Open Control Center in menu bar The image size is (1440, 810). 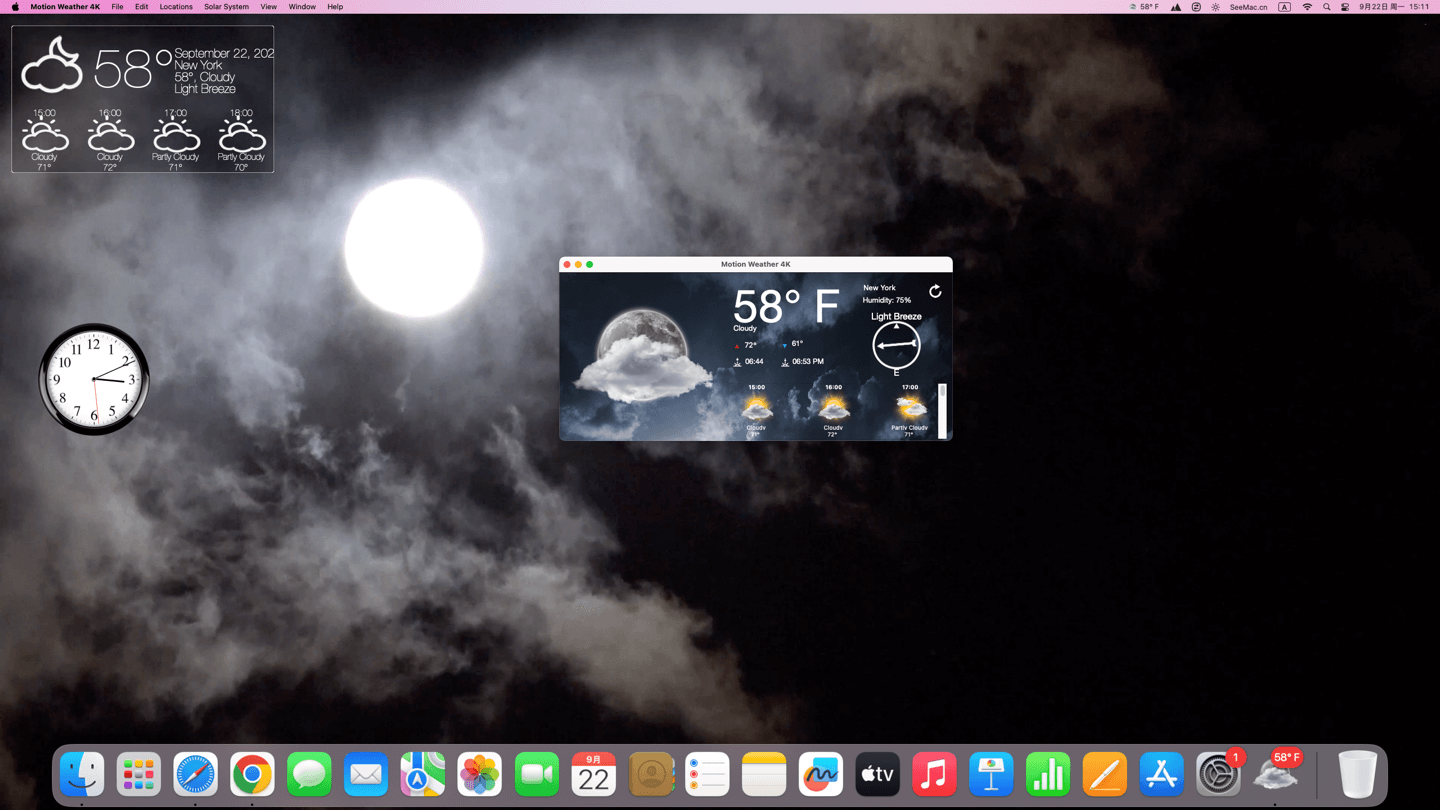(1345, 7)
